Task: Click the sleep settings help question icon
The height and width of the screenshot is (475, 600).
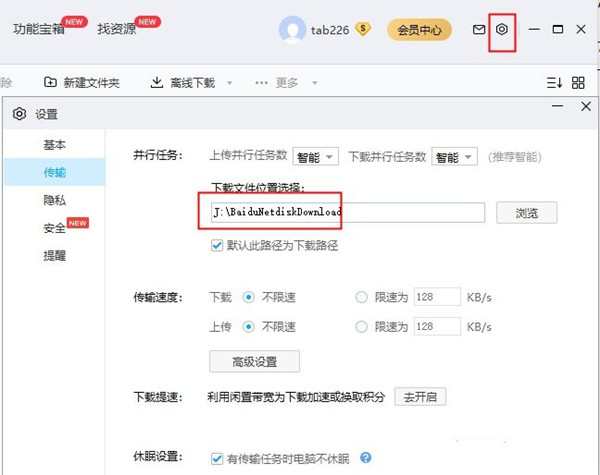Action: tap(366, 458)
